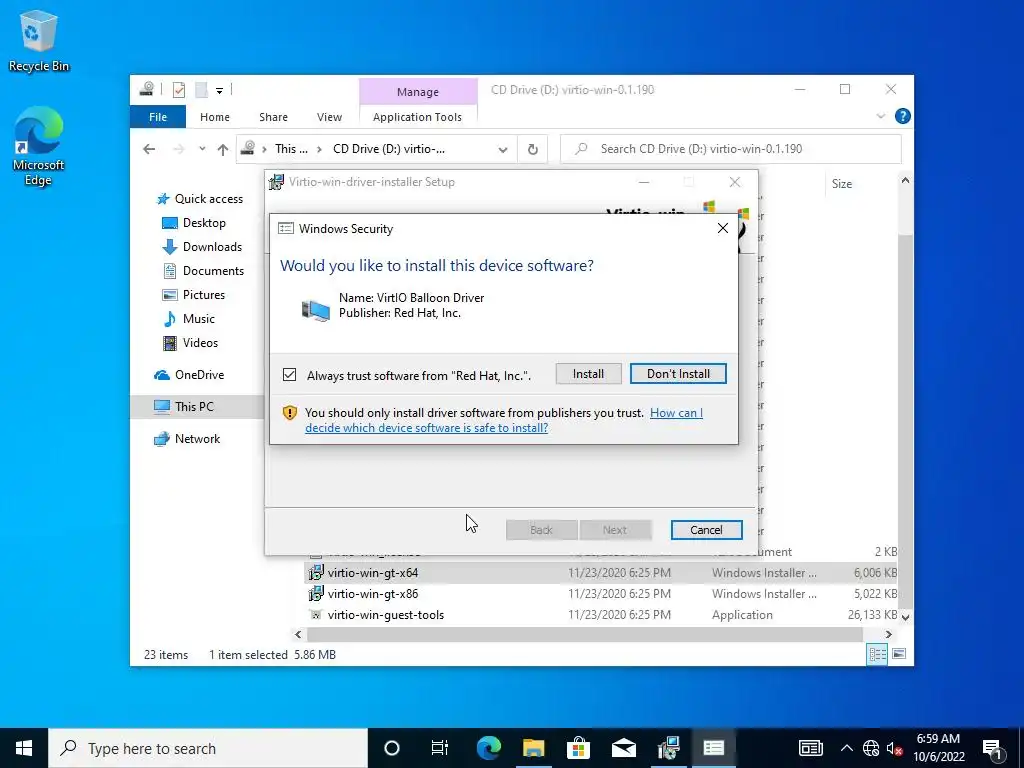
Task: Click the muted volume tray icon
Action: click(x=894, y=748)
